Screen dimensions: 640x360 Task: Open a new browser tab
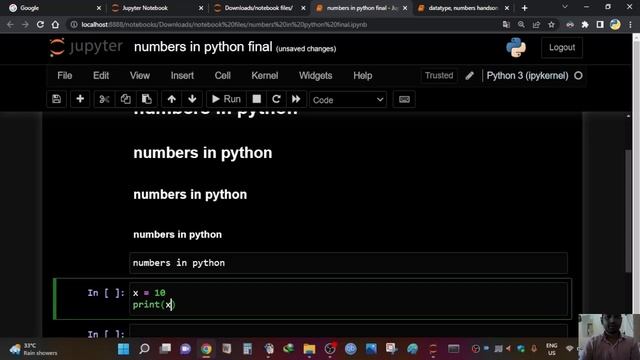(524, 8)
